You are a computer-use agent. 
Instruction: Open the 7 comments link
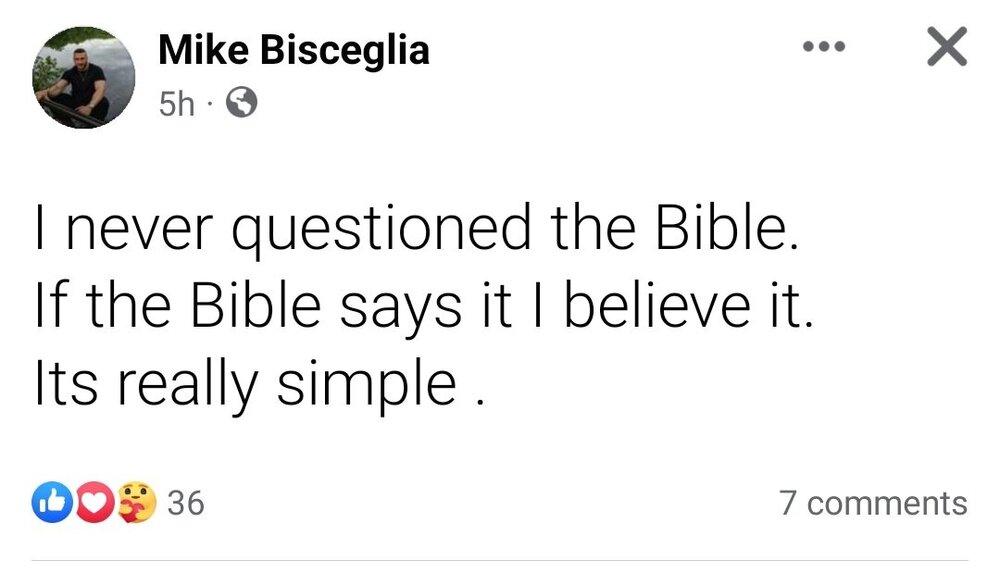[873, 502]
